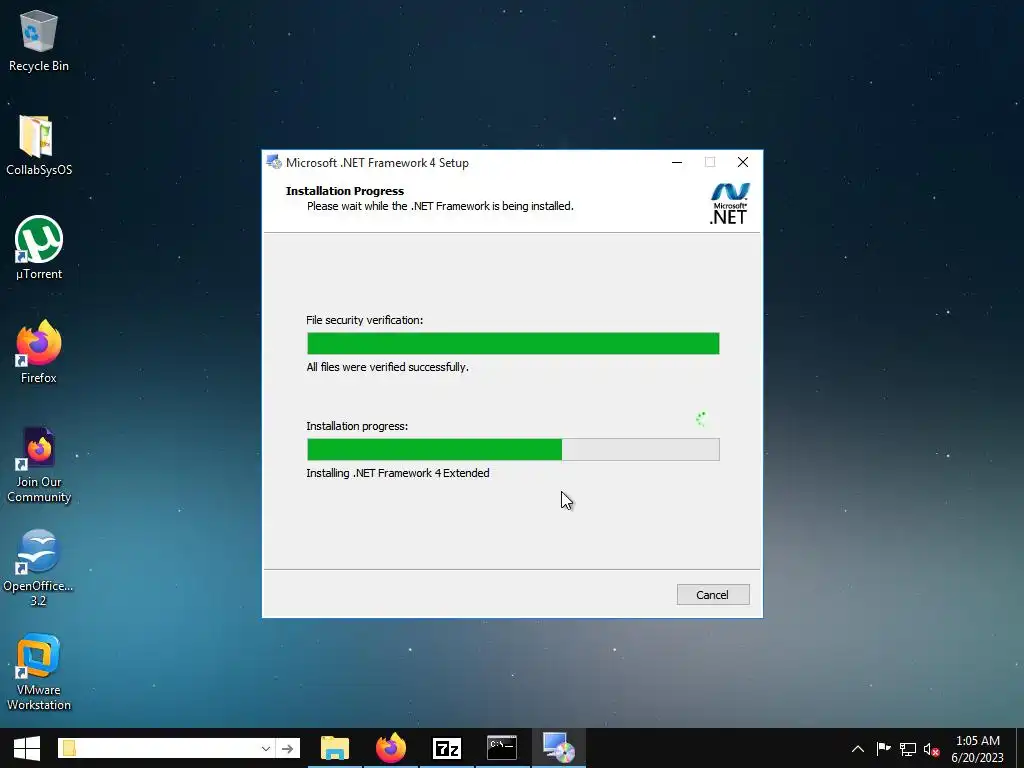The image size is (1024, 768).
Task: Select the Join Our Community shortcut
Action: pyautogui.click(x=39, y=465)
